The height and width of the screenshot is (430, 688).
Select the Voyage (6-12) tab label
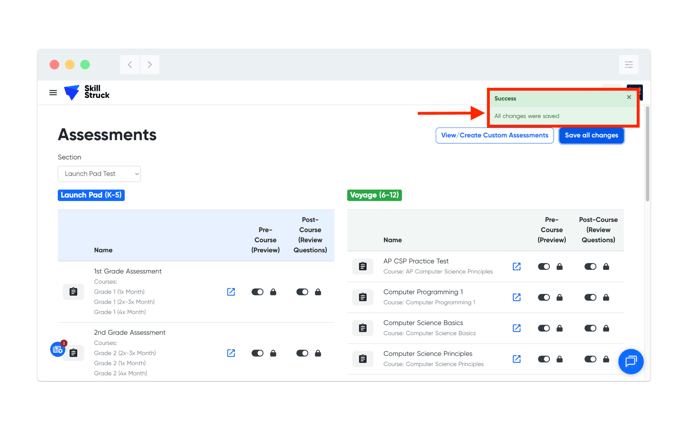[374, 195]
